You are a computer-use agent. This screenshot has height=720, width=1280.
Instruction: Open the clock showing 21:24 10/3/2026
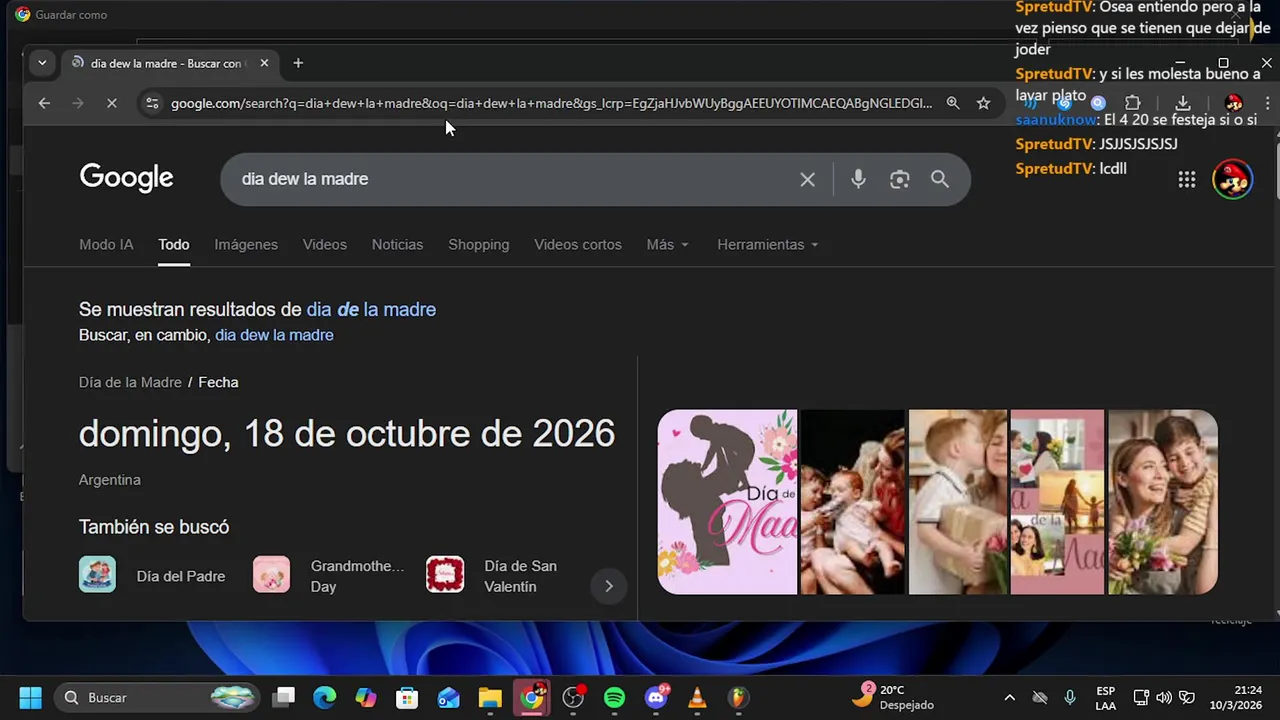coord(1236,697)
